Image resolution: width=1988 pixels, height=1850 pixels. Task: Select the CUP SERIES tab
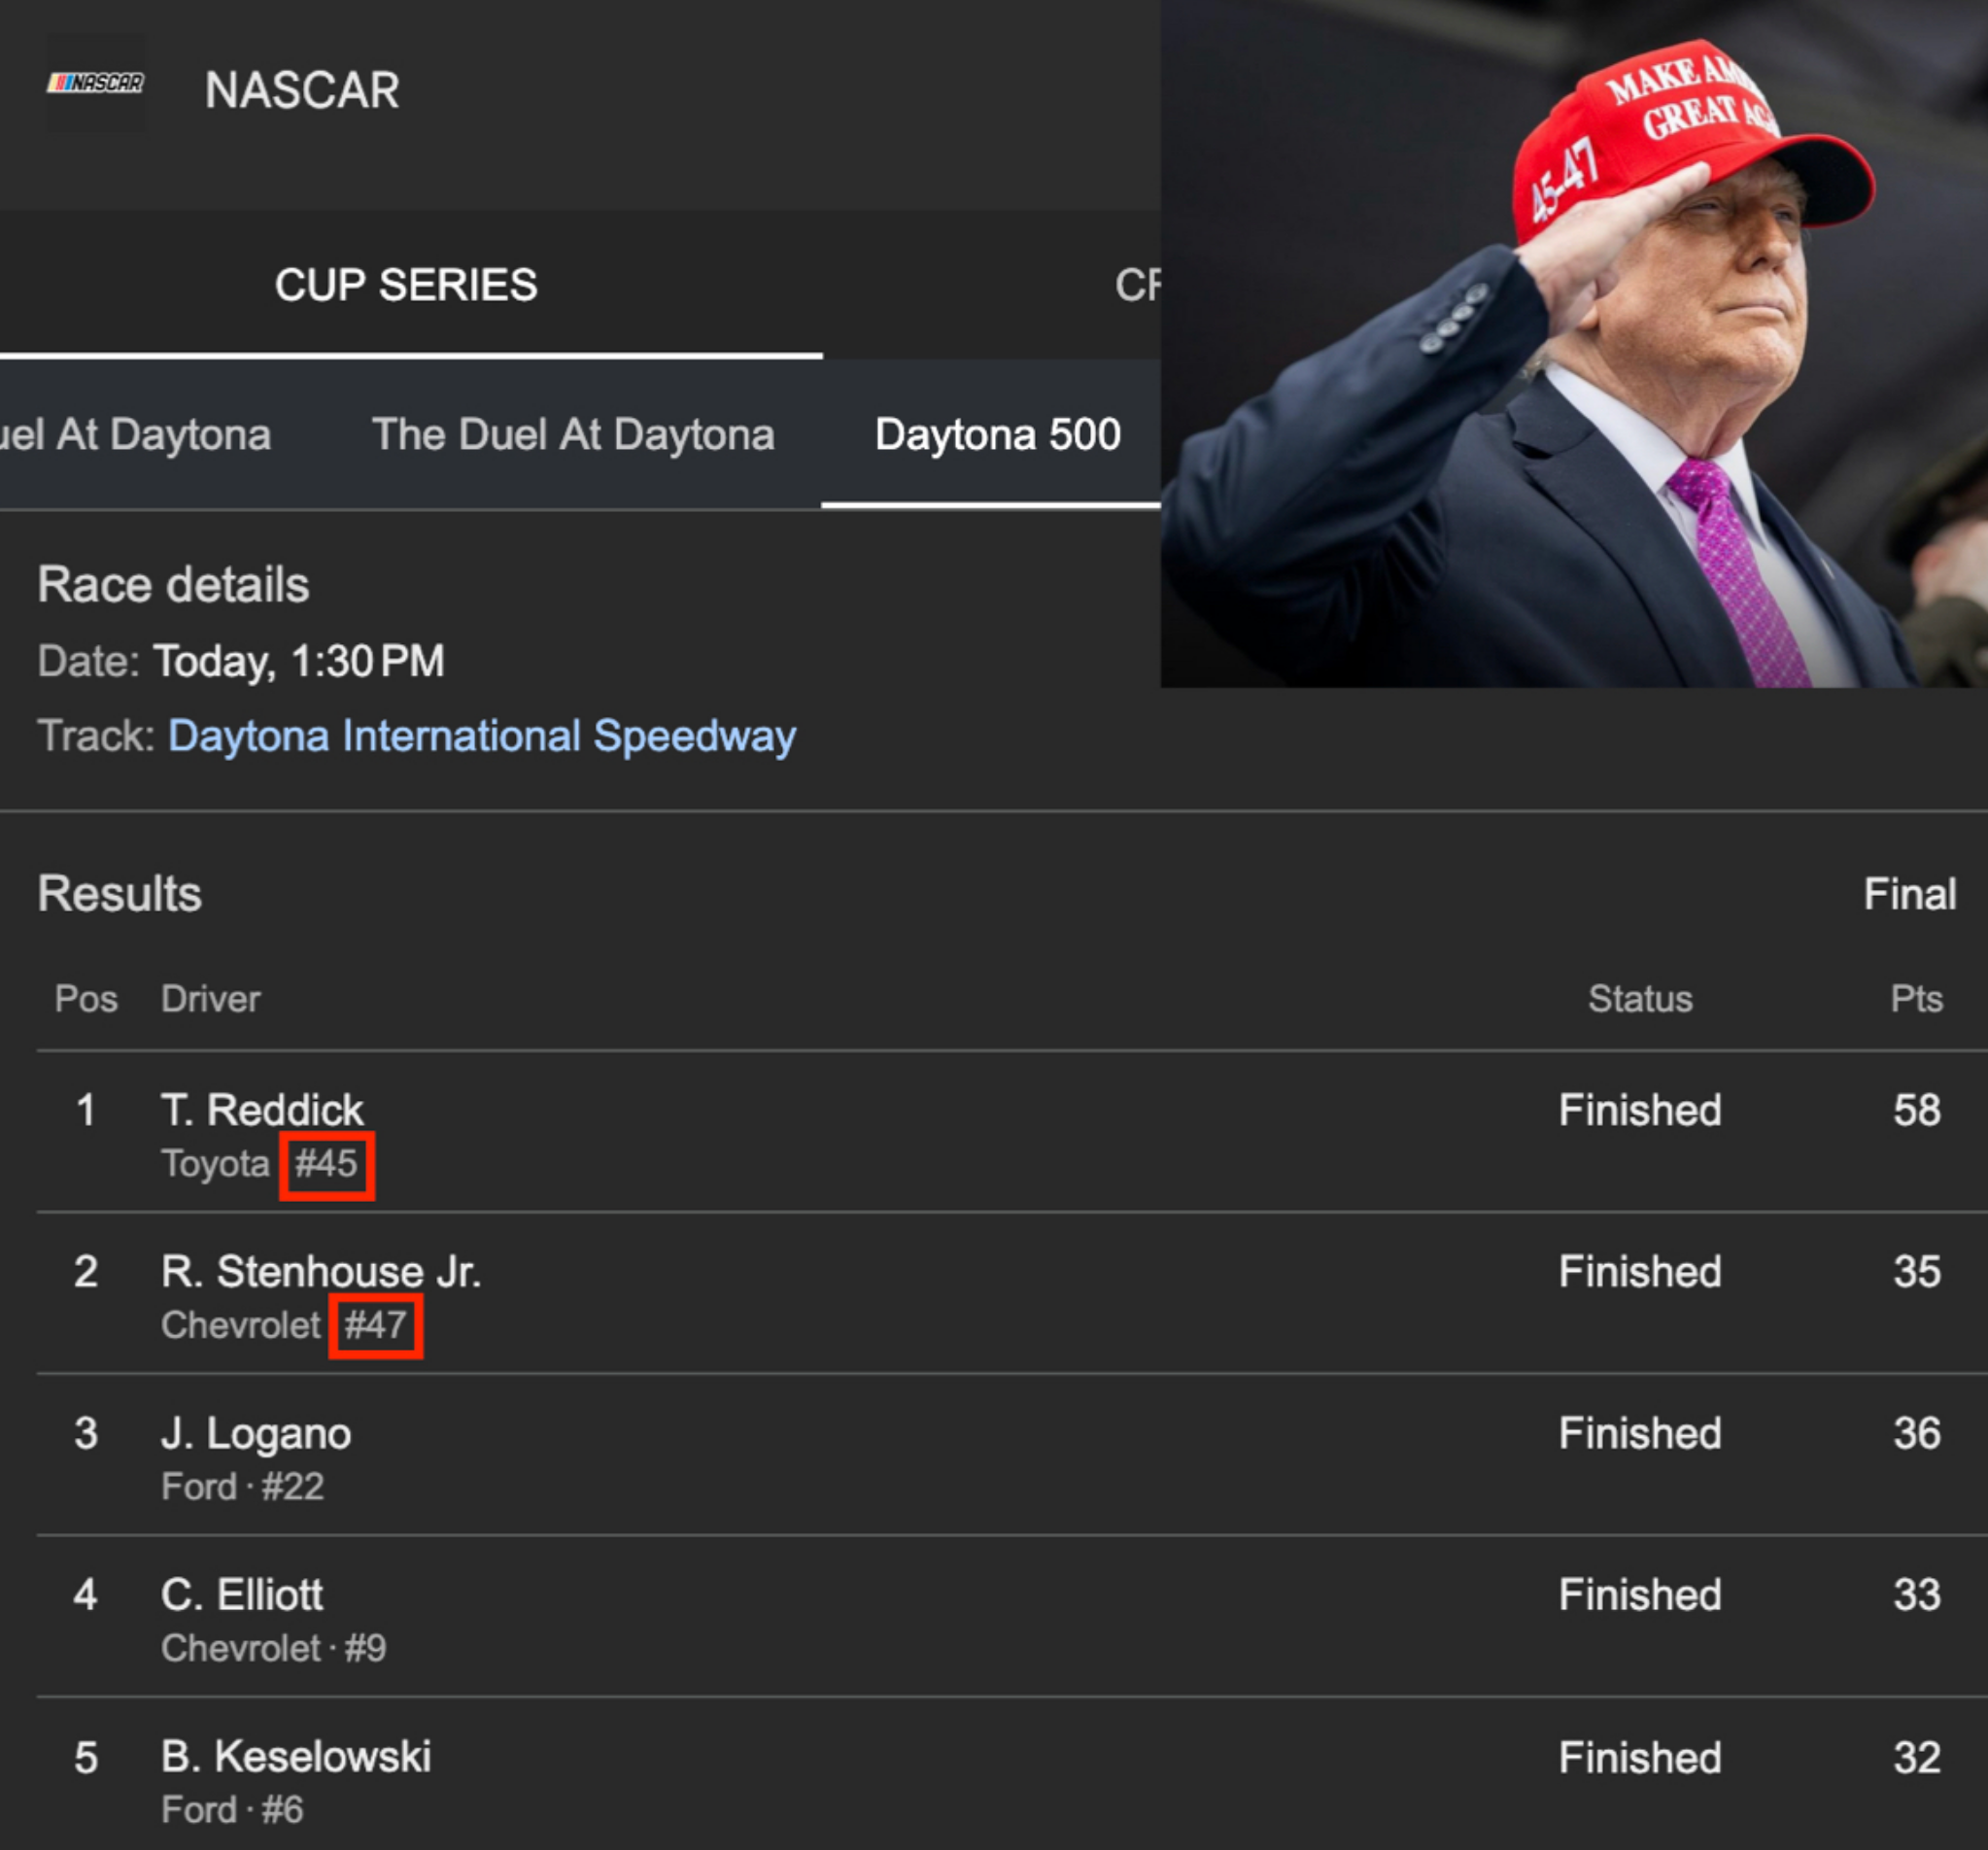[x=406, y=286]
